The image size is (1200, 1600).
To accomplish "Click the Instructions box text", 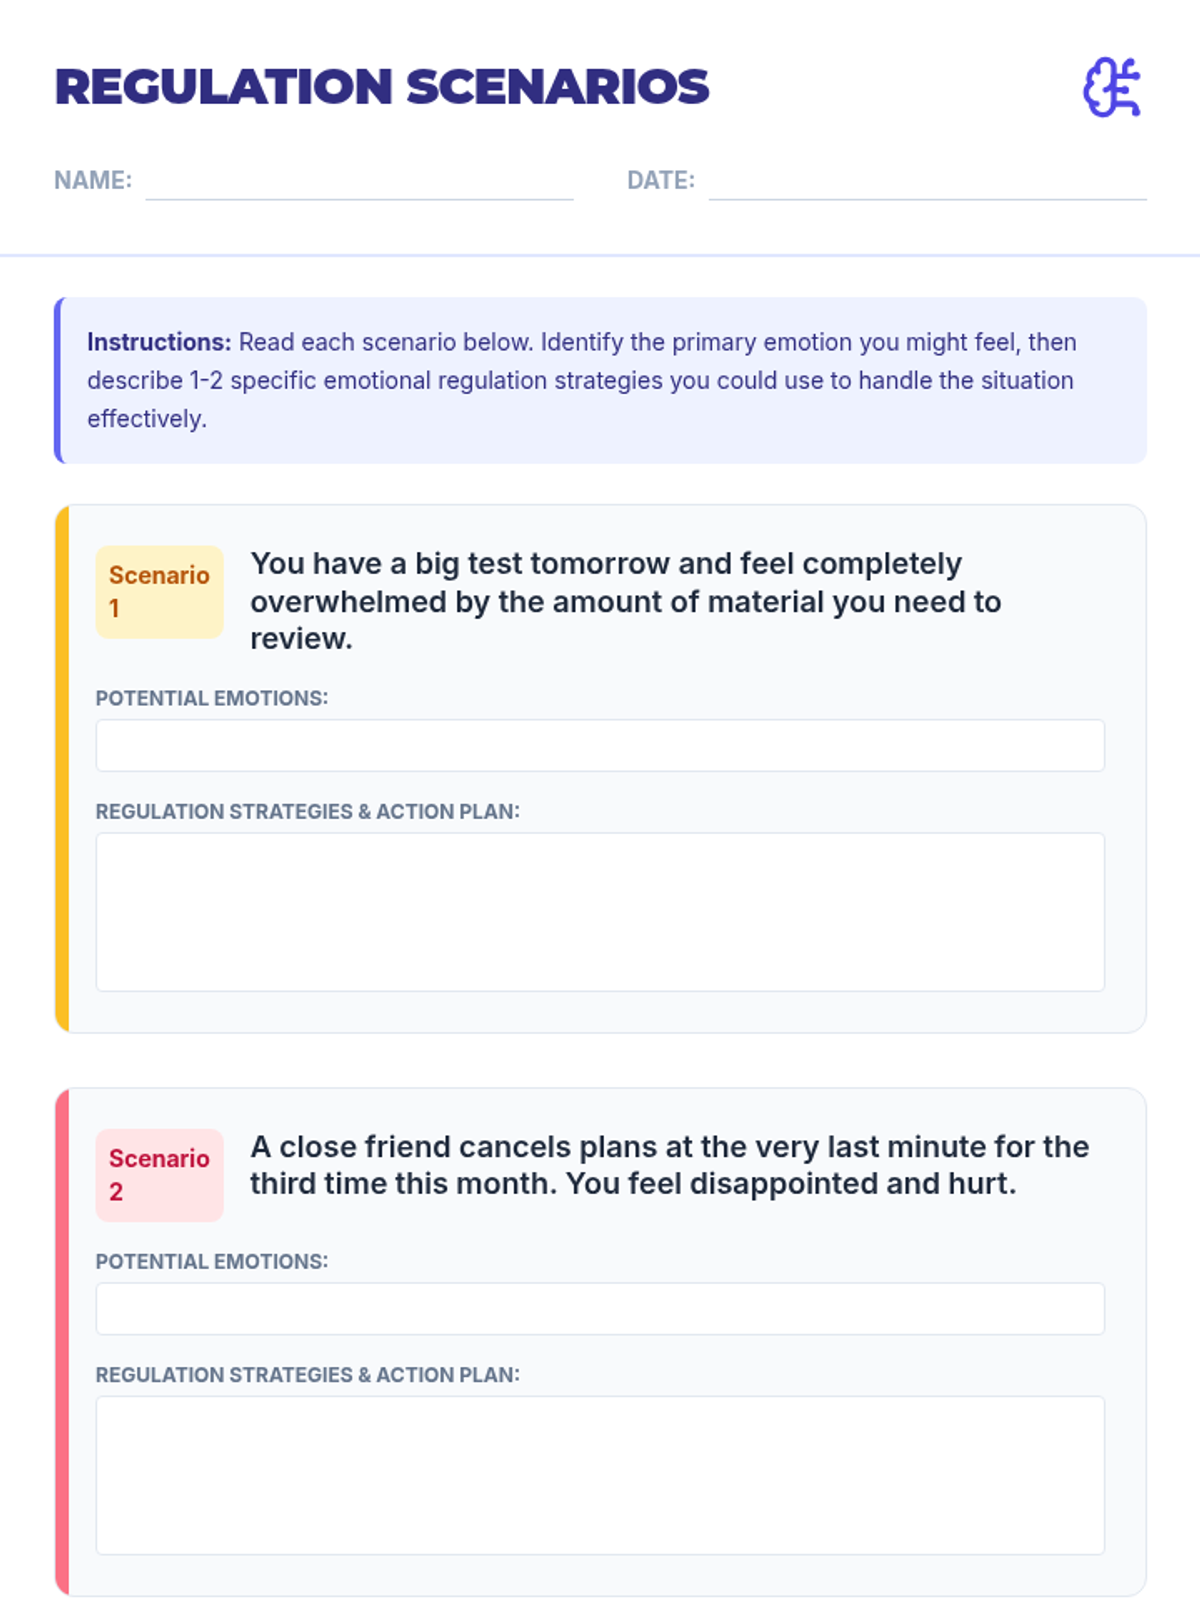I will coord(583,380).
